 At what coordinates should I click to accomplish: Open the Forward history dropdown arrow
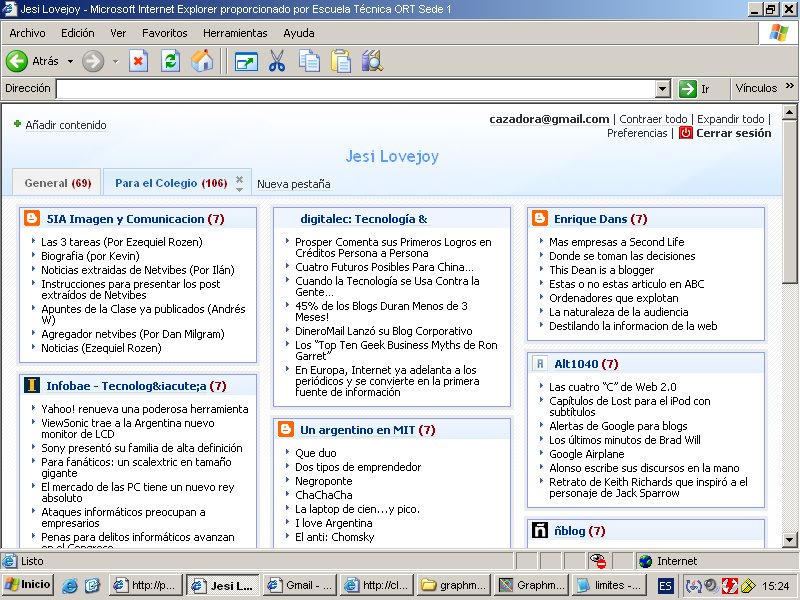pos(115,61)
